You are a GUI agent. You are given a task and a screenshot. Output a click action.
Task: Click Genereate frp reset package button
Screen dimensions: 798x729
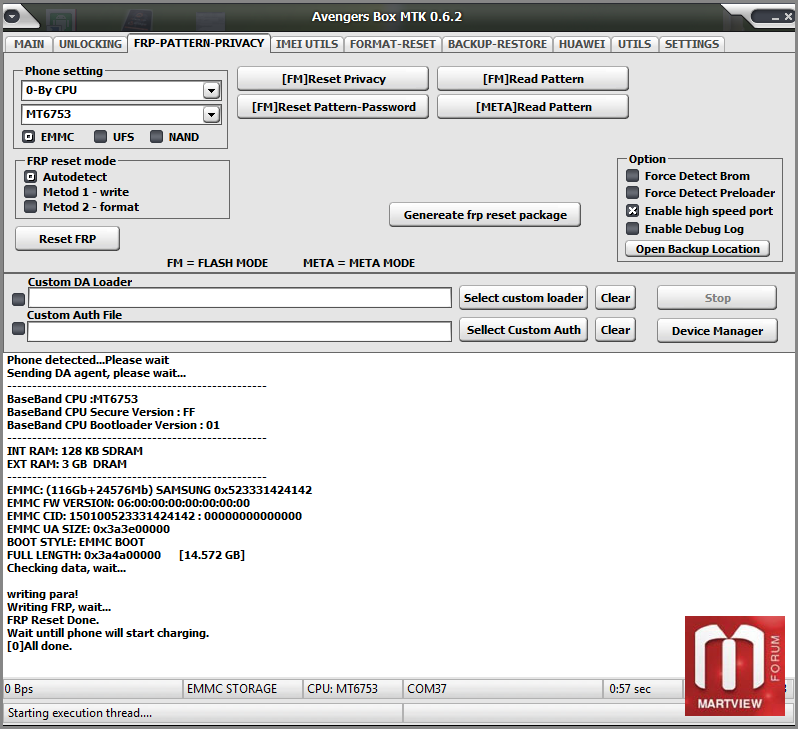484,215
